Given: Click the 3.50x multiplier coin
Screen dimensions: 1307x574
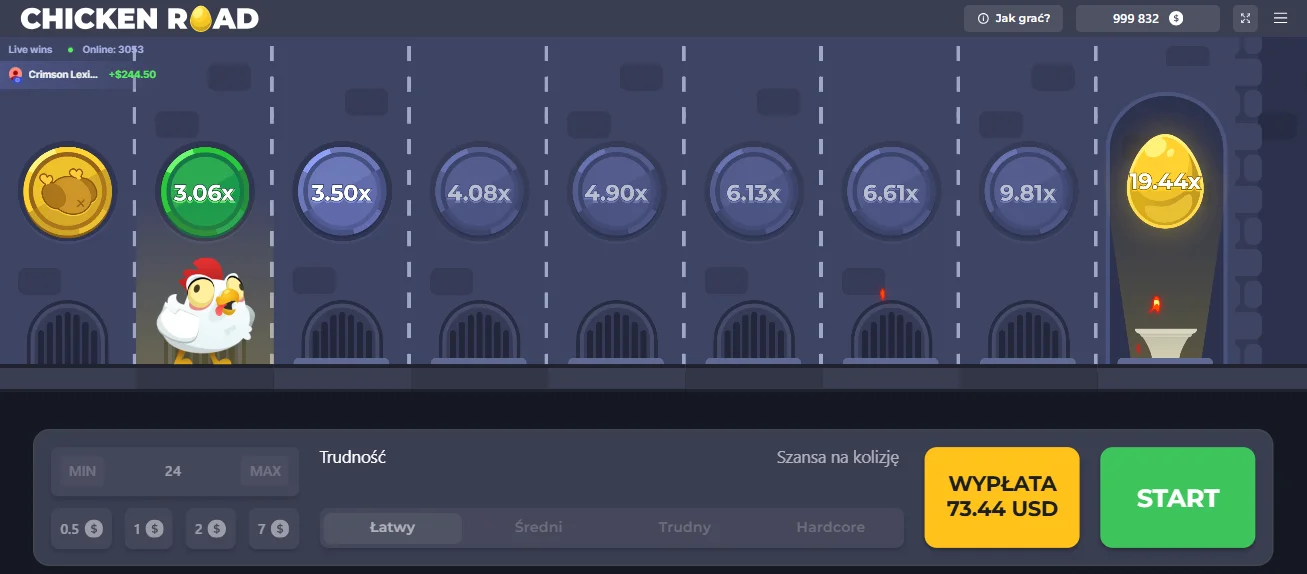Looking at the screenshot, I should pos(341,192).
